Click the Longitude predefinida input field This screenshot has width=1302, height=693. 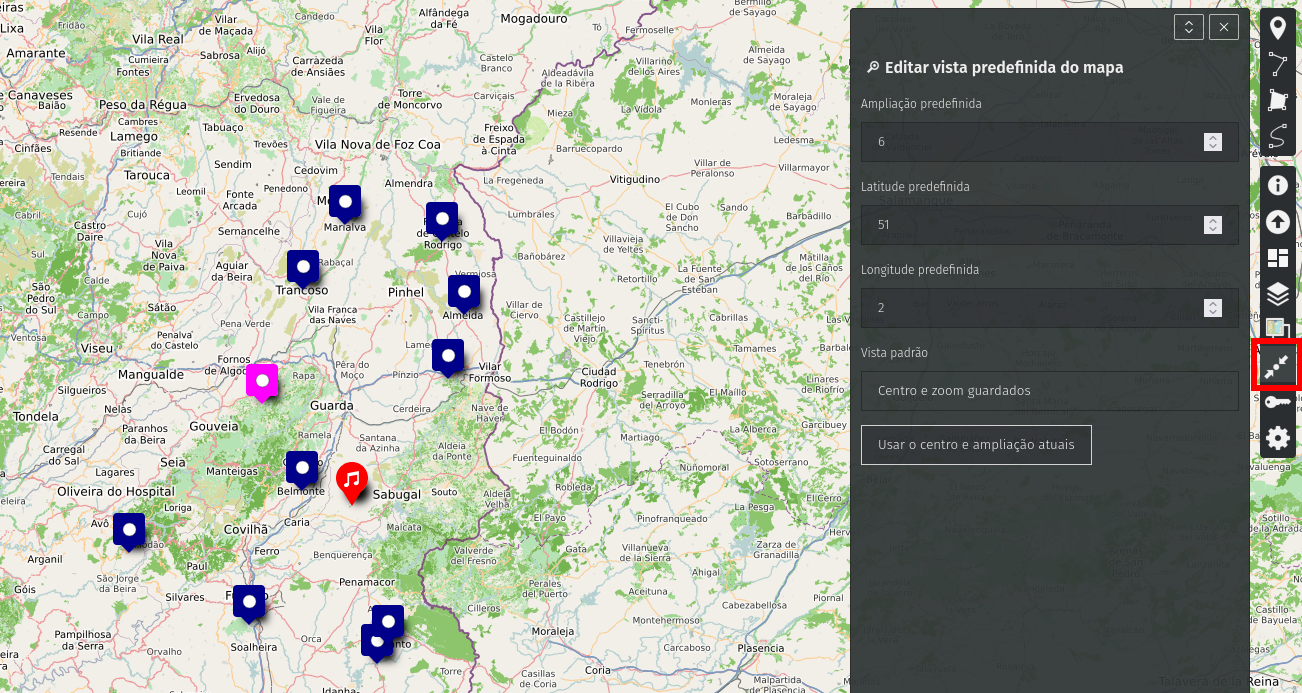click(1049, 308)
